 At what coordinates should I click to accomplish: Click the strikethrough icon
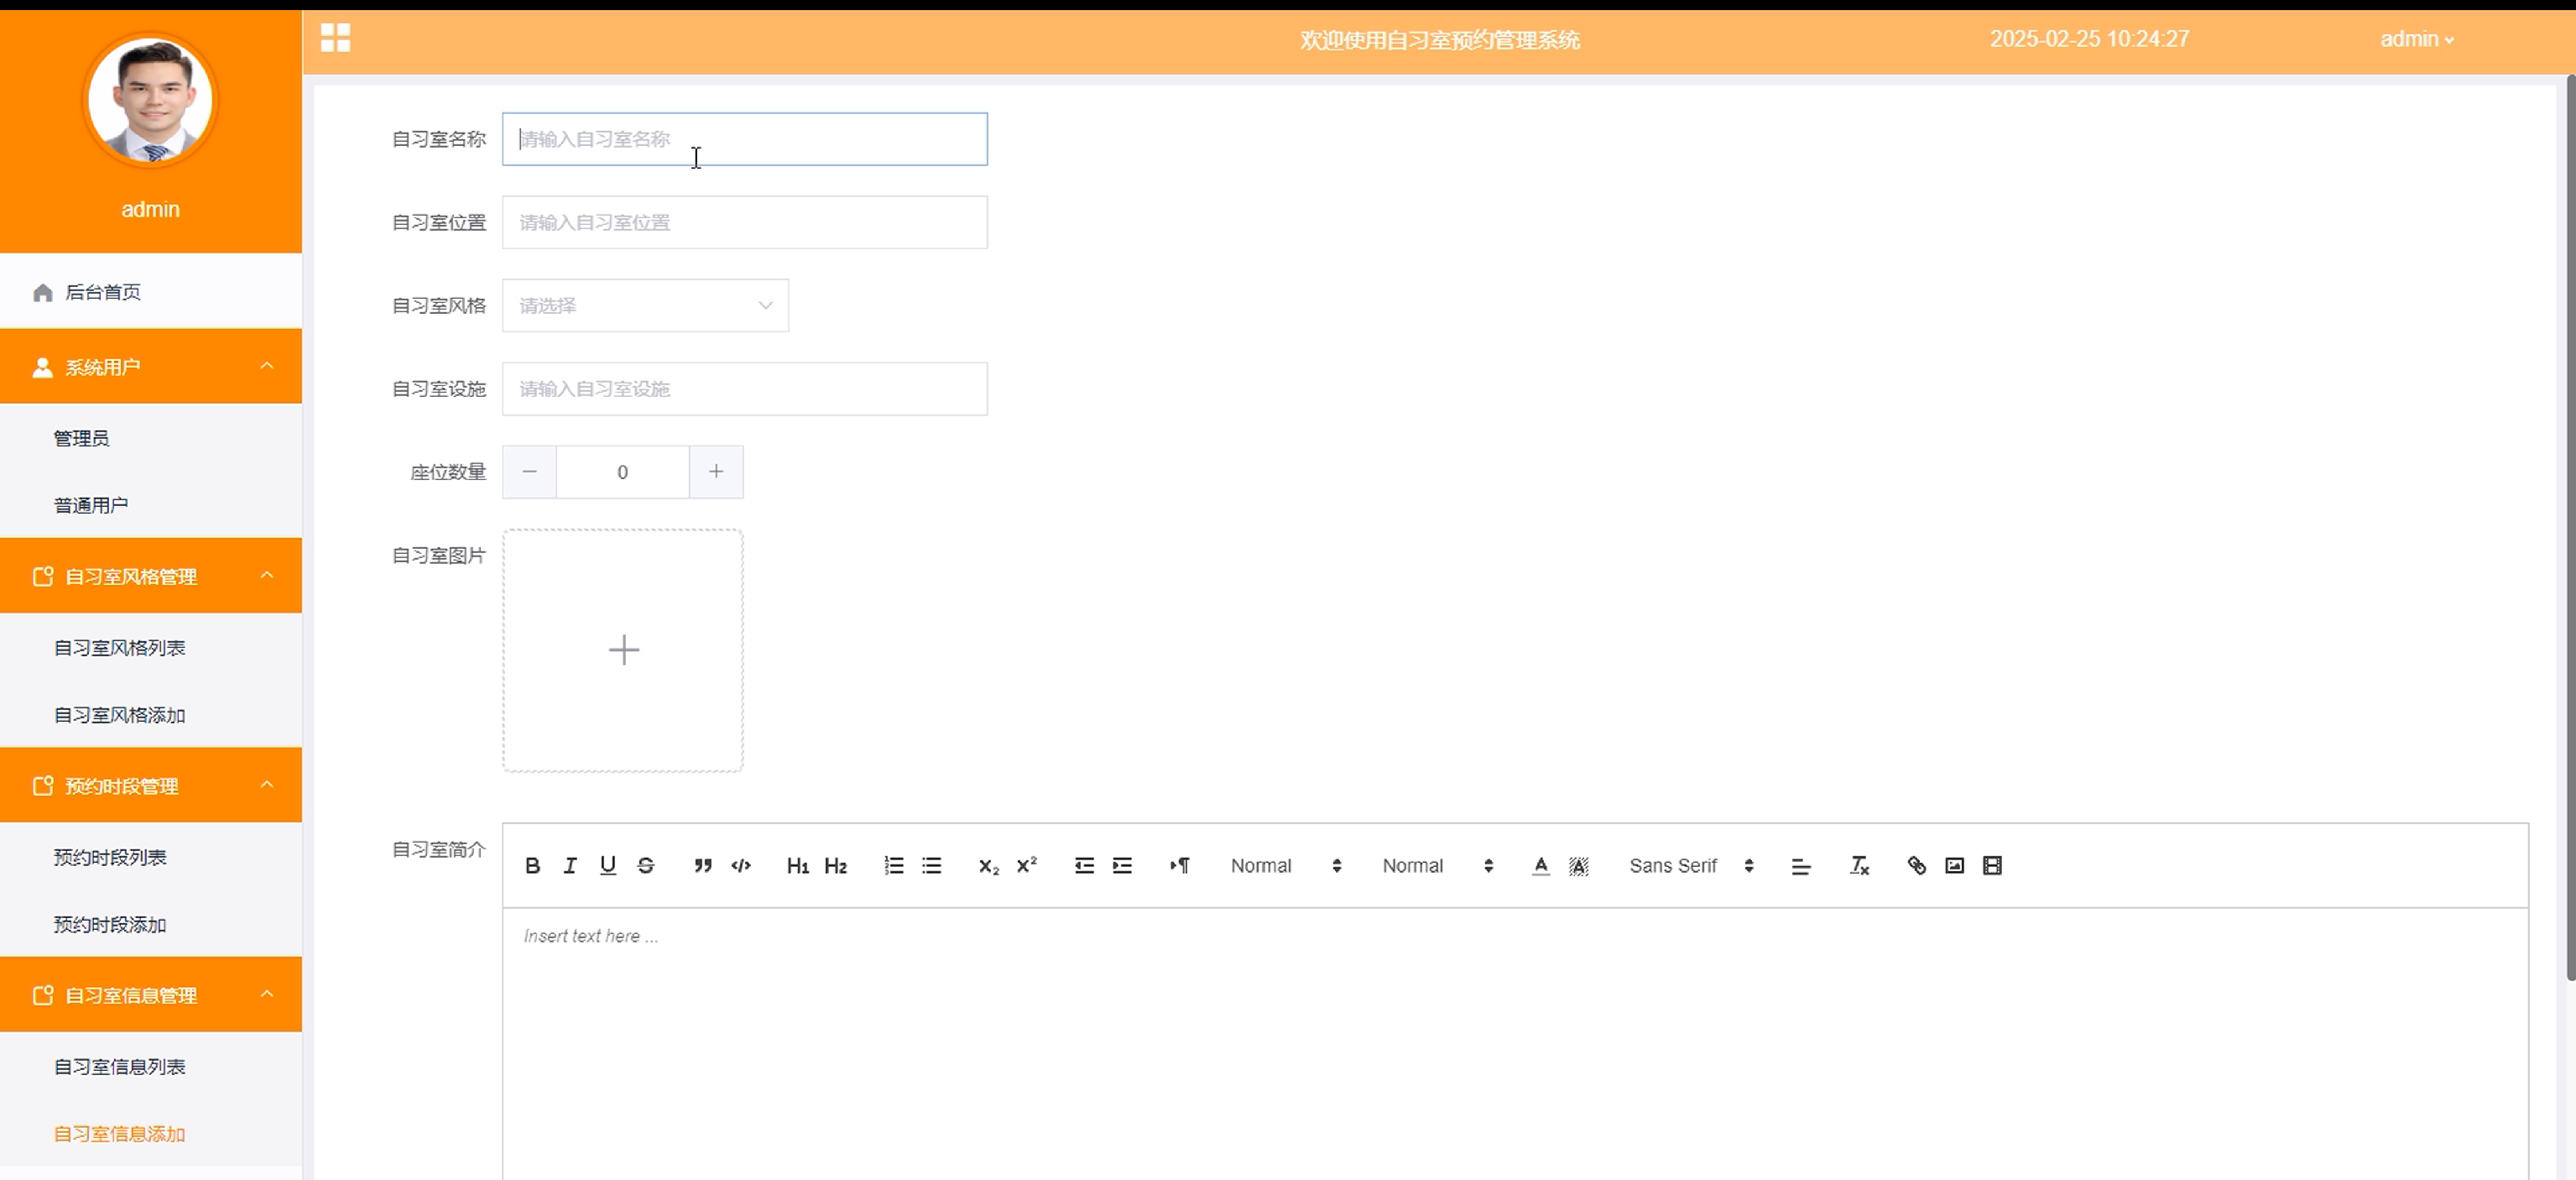(x=646, y=866)
